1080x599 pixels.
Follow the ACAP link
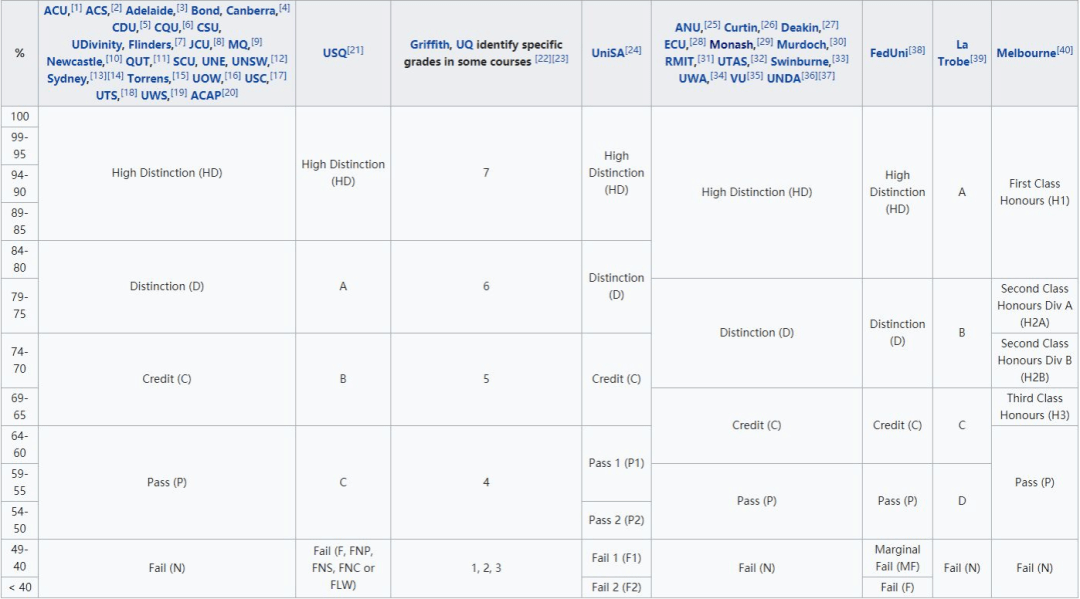[x=205, y=95]
